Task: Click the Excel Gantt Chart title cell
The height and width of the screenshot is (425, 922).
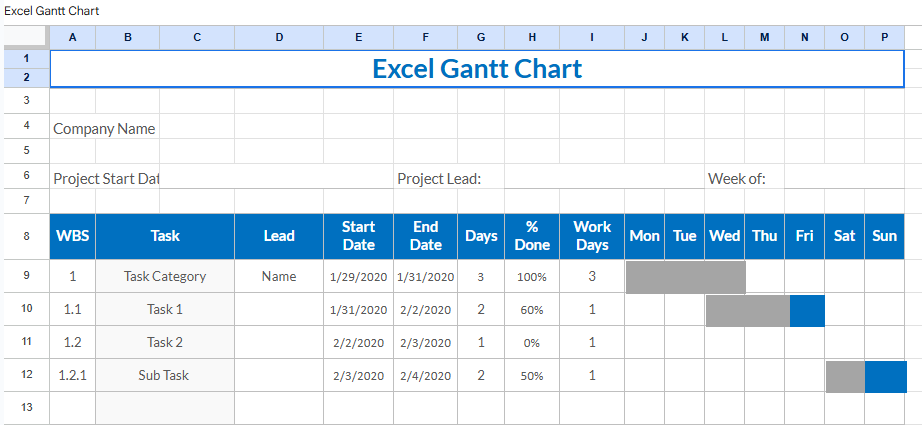Action: coord(476,69)
